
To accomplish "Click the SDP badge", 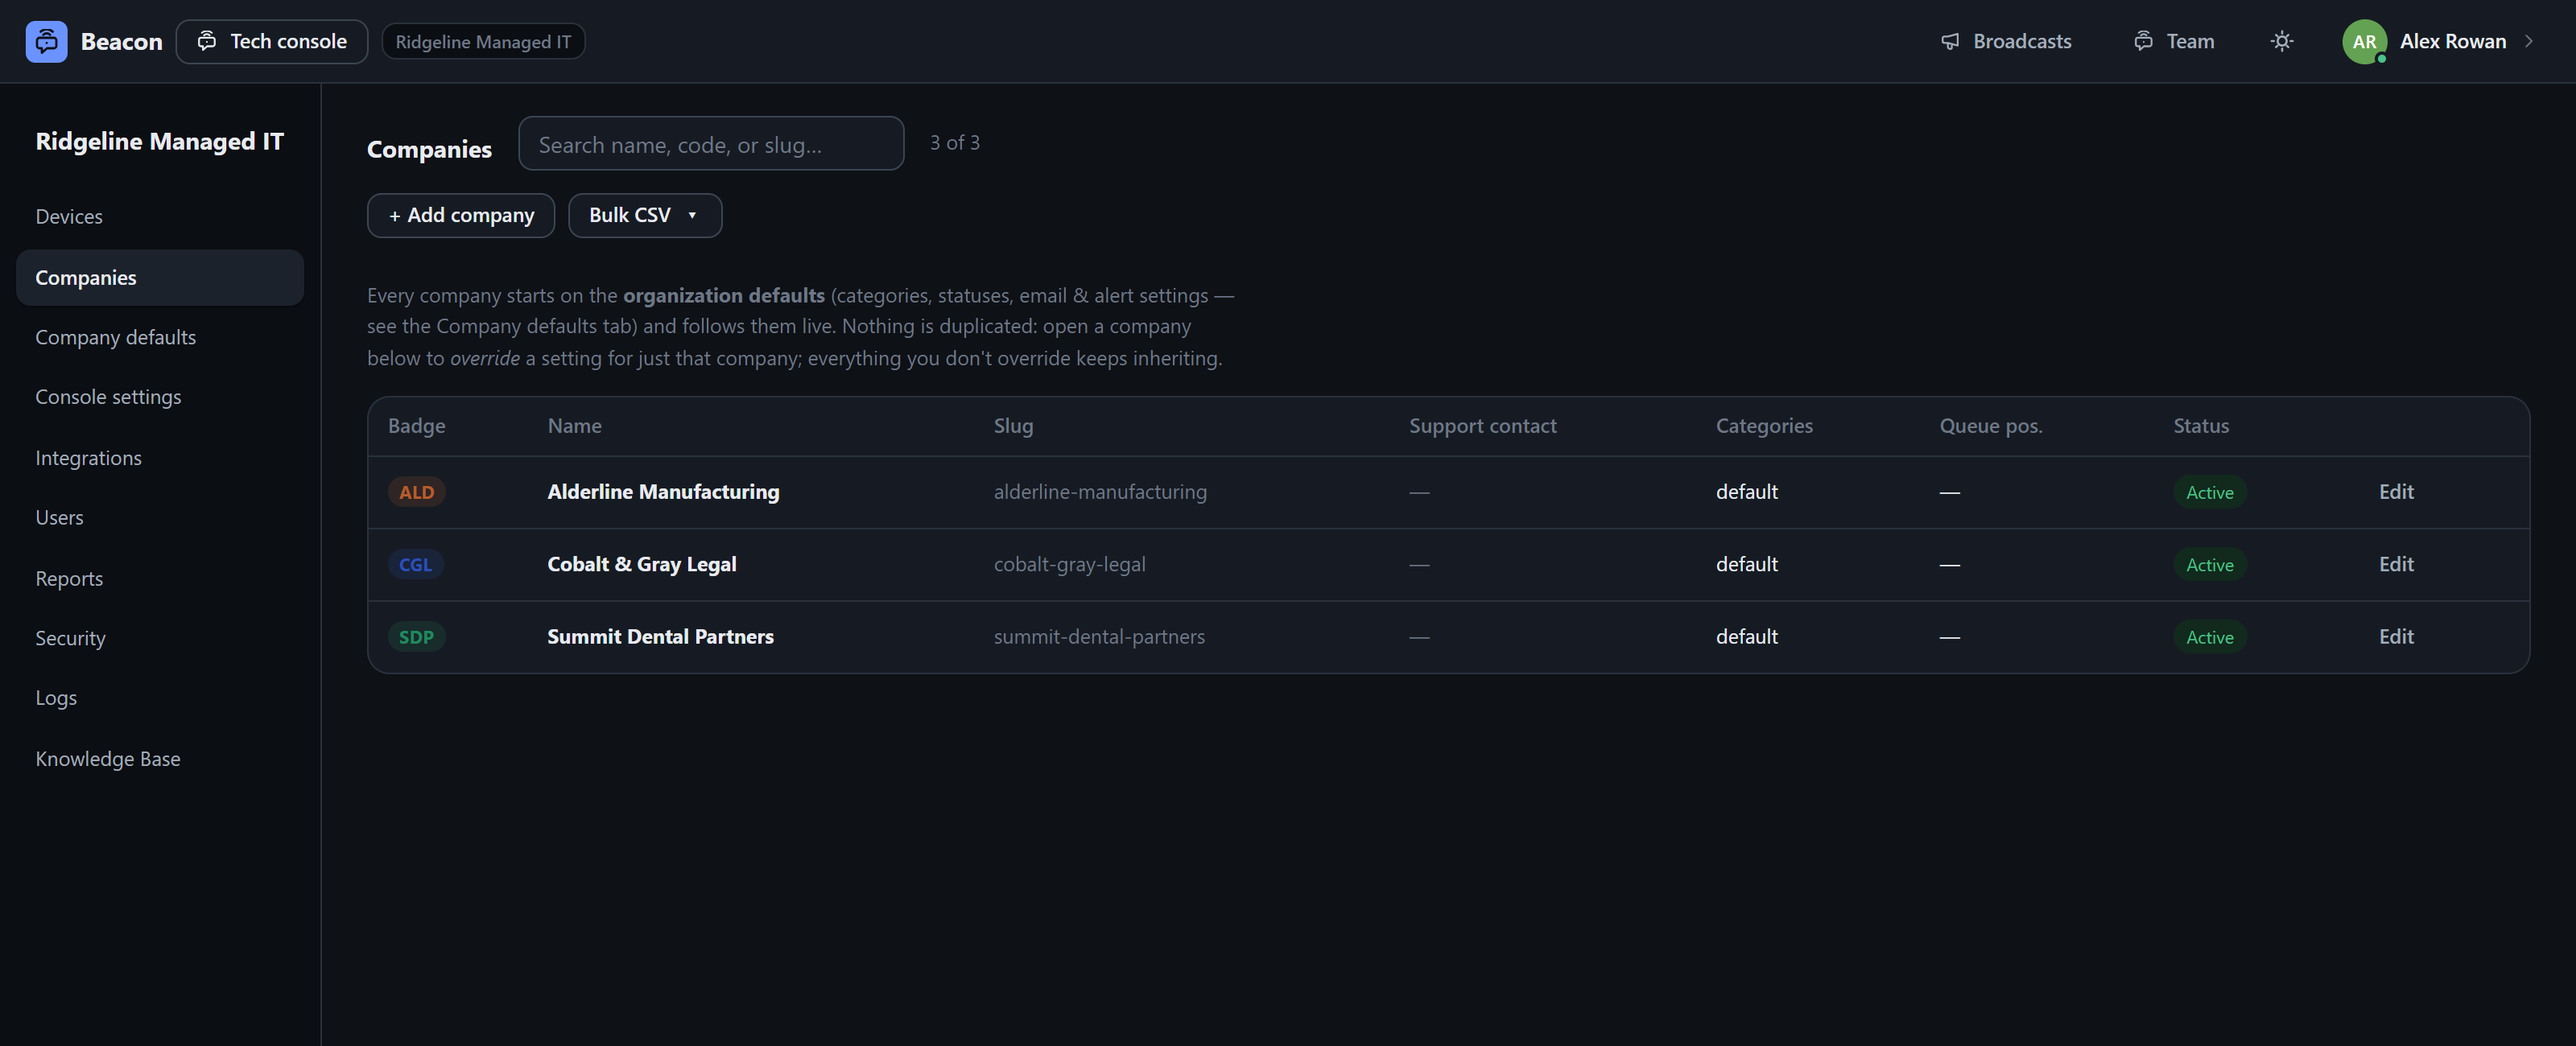I will coord(416,637).
